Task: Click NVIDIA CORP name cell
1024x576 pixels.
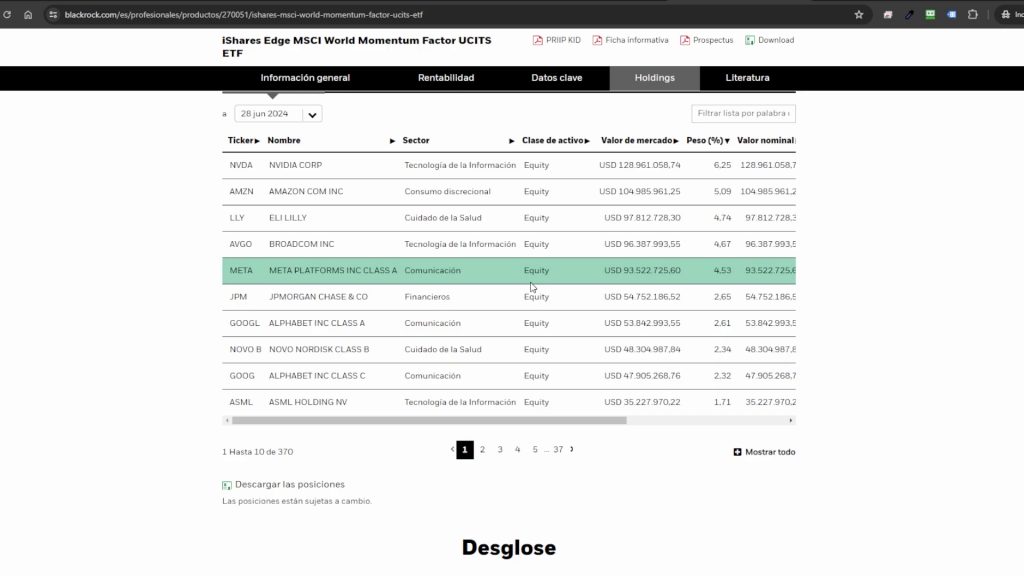Action: (295, 165)
